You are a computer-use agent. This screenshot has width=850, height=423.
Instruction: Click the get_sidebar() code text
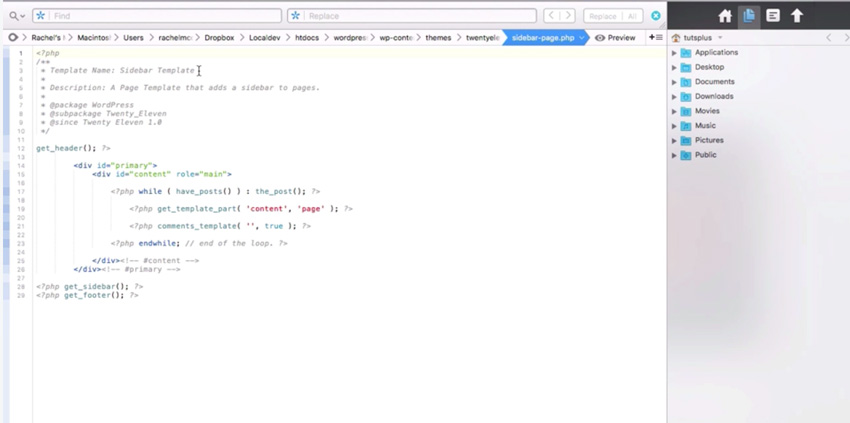click(96, 286)
